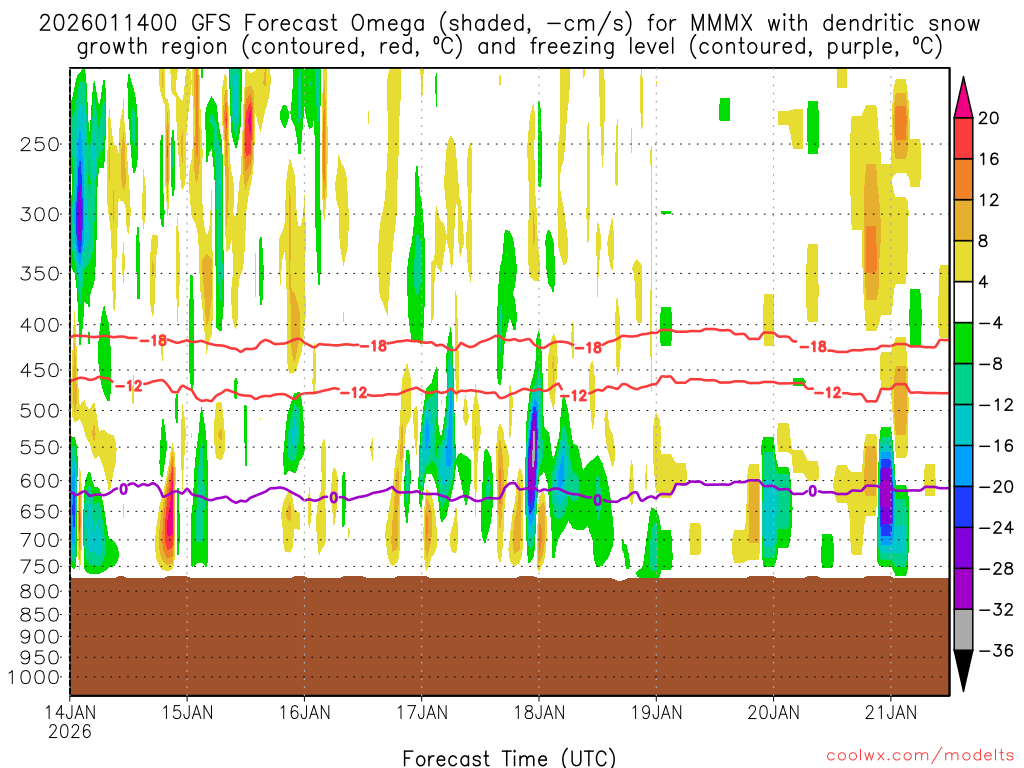Click the colorbar value label 8
The height and width of the screenshot is (768, 1024).
984,242
